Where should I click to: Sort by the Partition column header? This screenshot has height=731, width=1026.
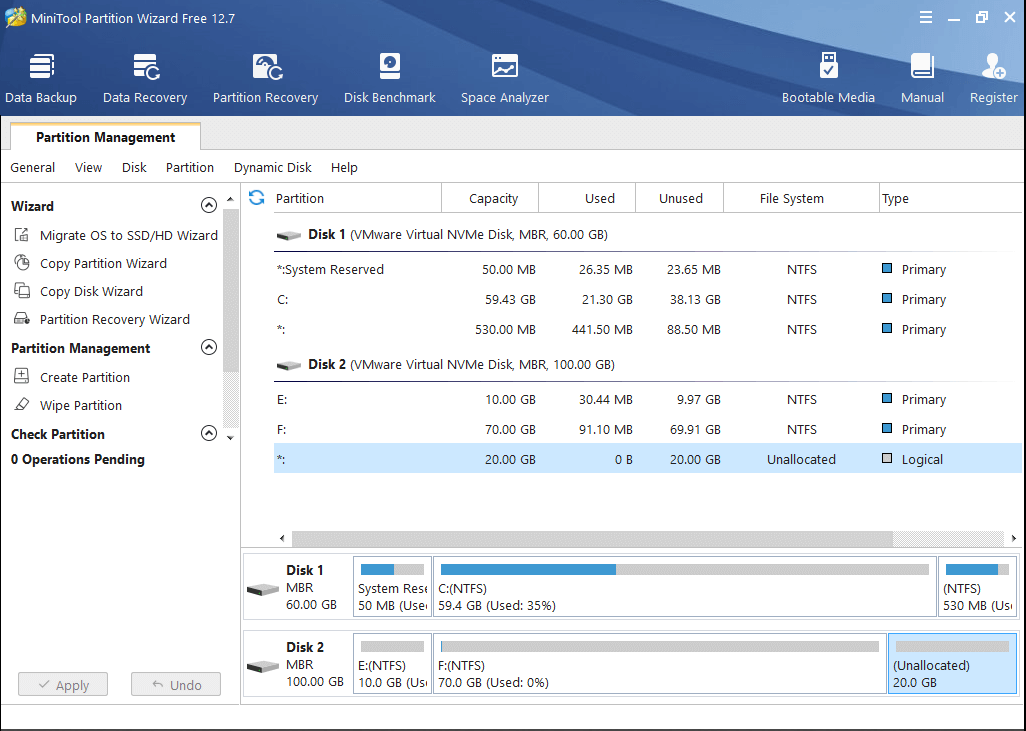coord(357,198)
